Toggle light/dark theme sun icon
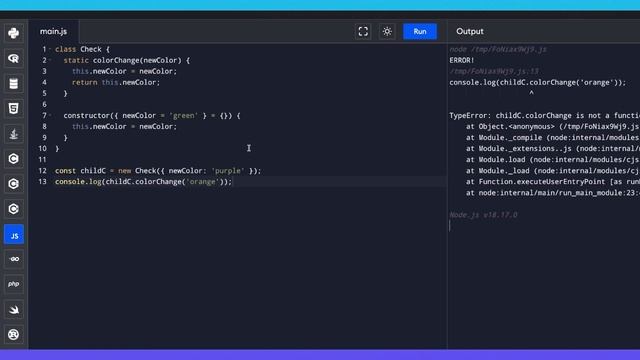This screenshot has width=640, height=360. 387,31
